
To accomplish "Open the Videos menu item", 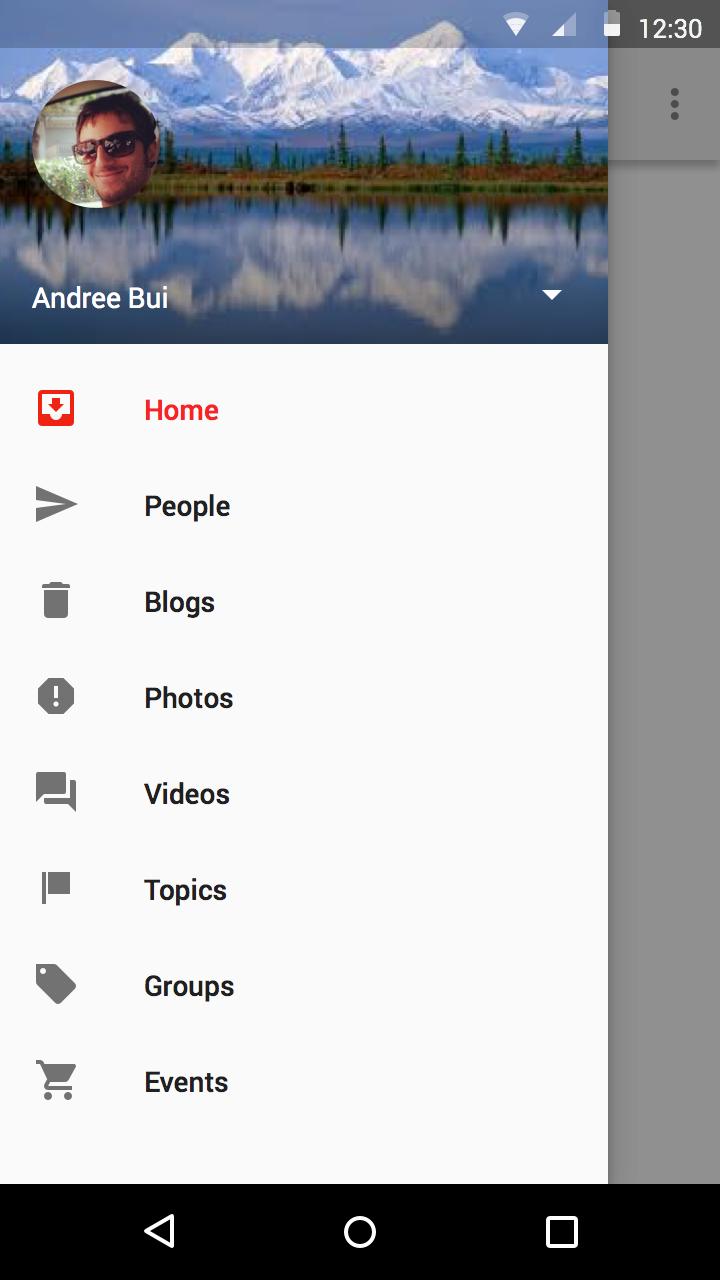I will point(304,793).
